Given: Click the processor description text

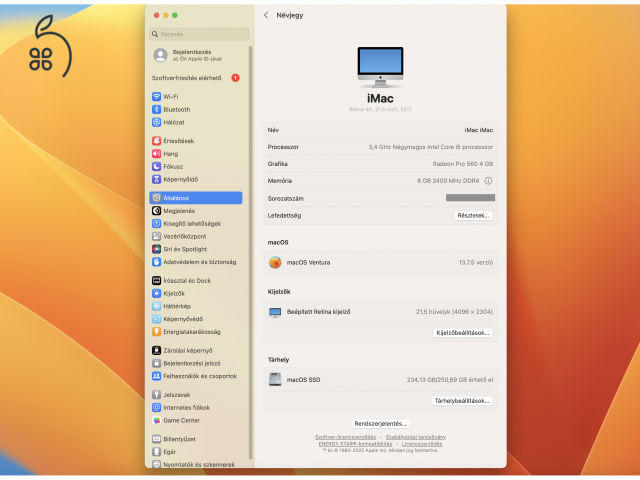Looking at the screenshot, I should coord(430,147).
